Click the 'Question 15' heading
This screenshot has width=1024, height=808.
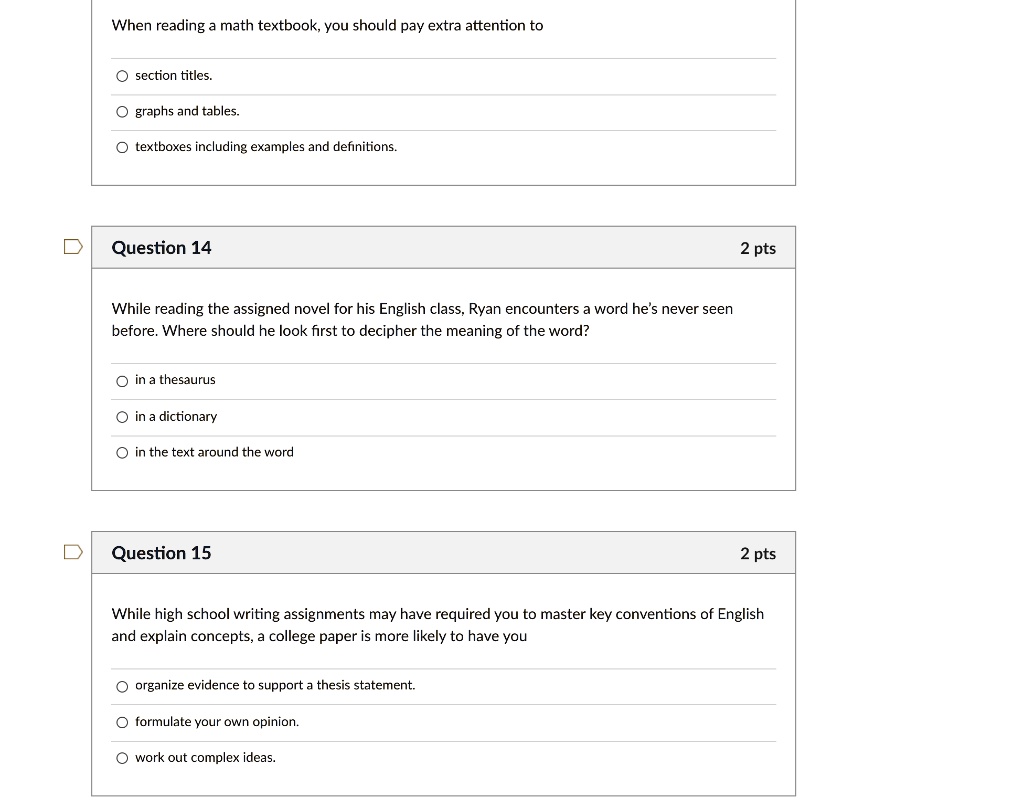[x=162, y=553]
